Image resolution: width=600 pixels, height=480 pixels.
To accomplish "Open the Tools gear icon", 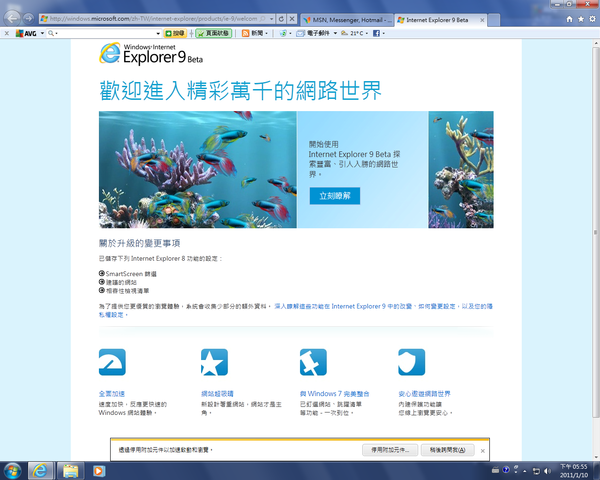I will [592, 19].
